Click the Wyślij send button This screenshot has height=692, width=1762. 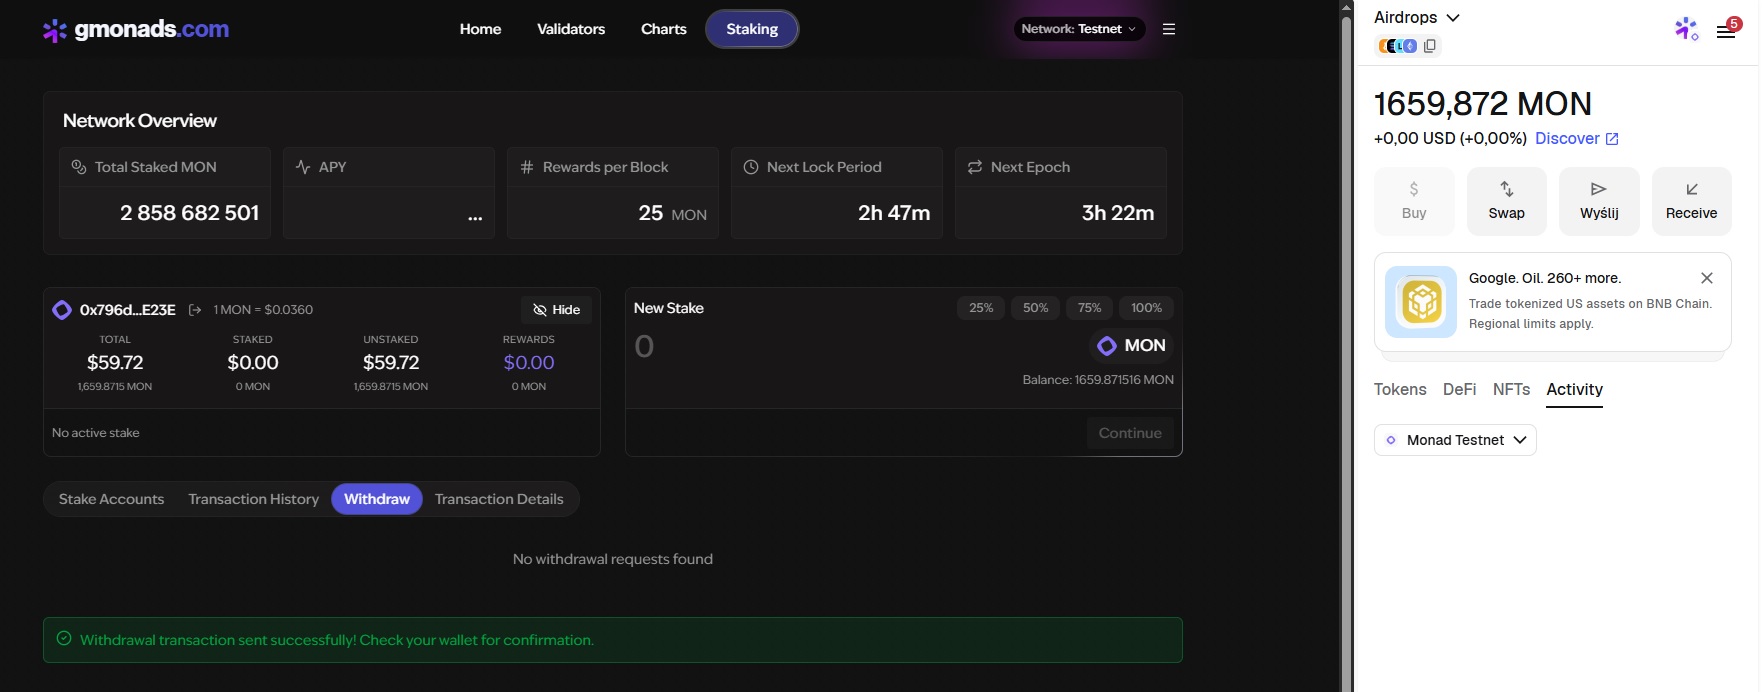(1599, 201)
